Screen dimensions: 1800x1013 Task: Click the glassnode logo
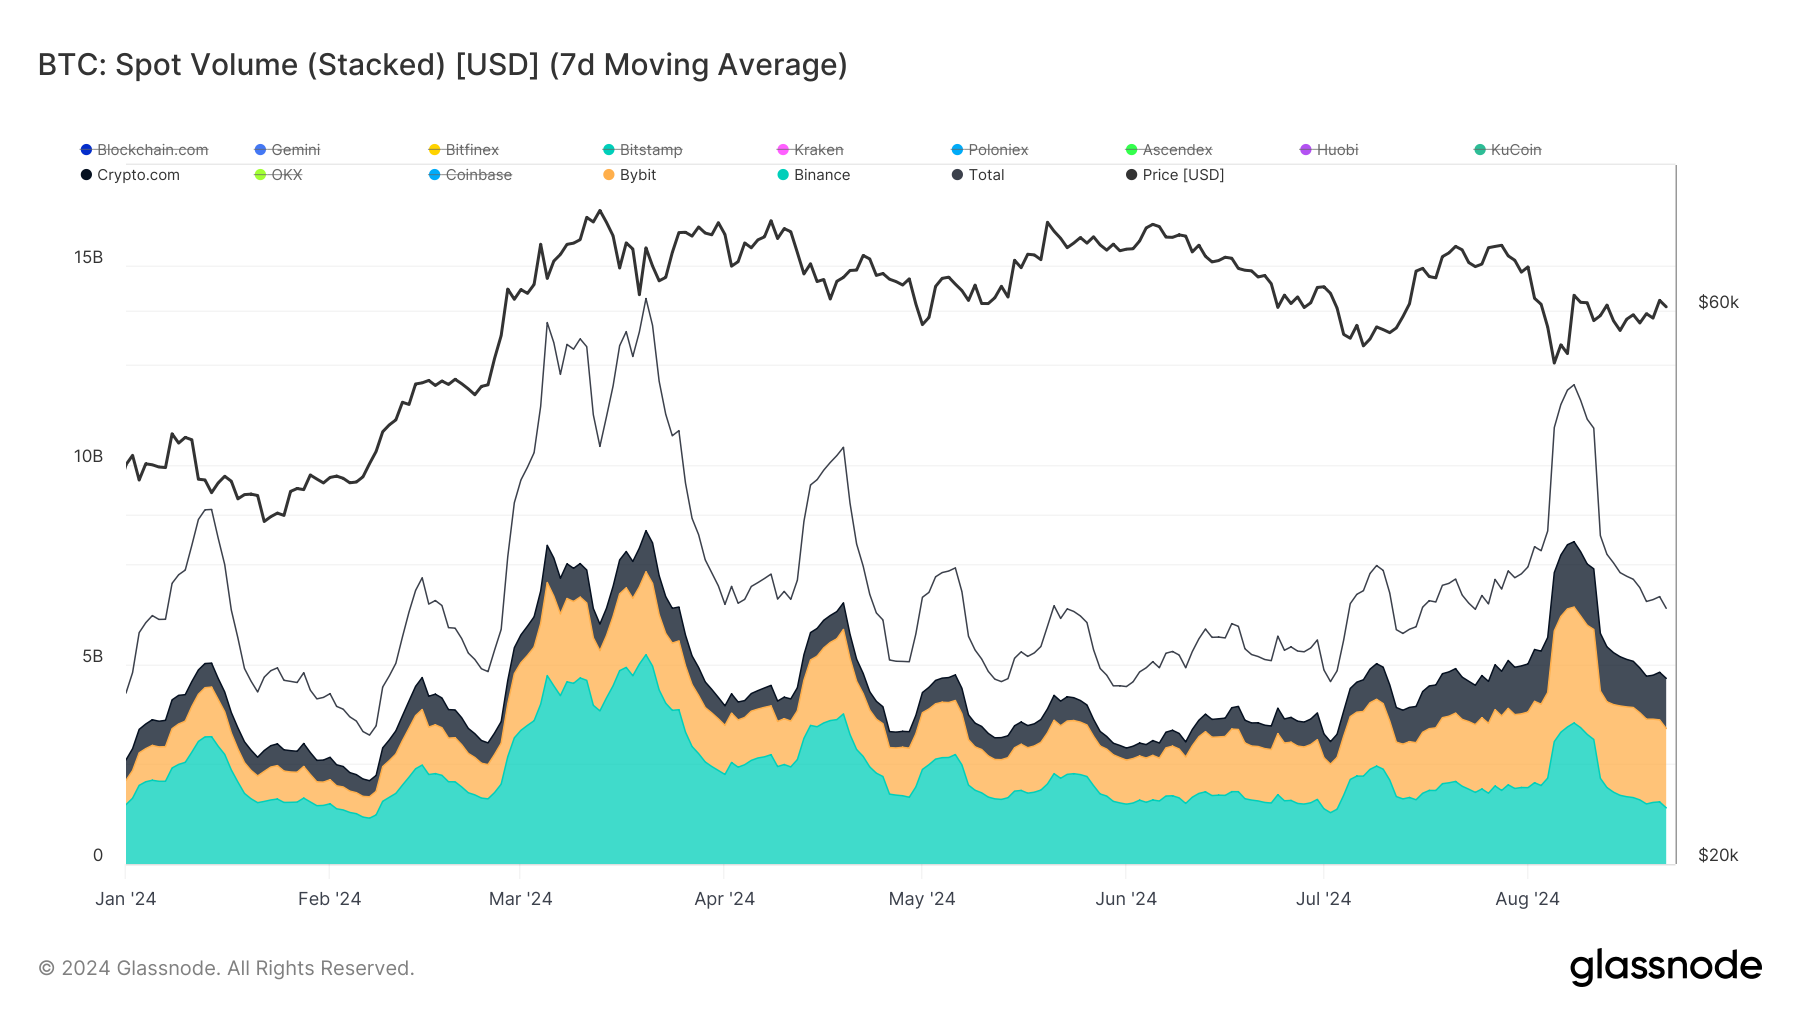click(1665, 967)
